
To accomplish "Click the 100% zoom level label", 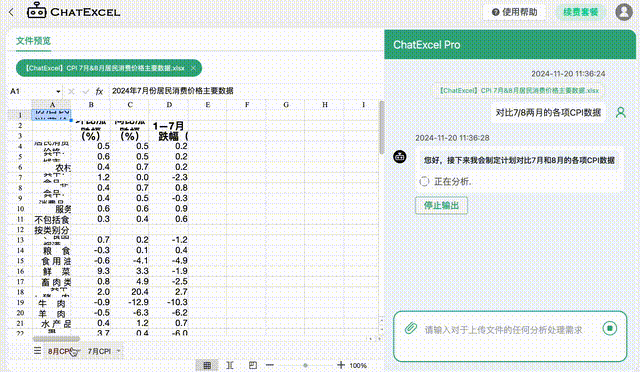I will click(x=358, y=365).
